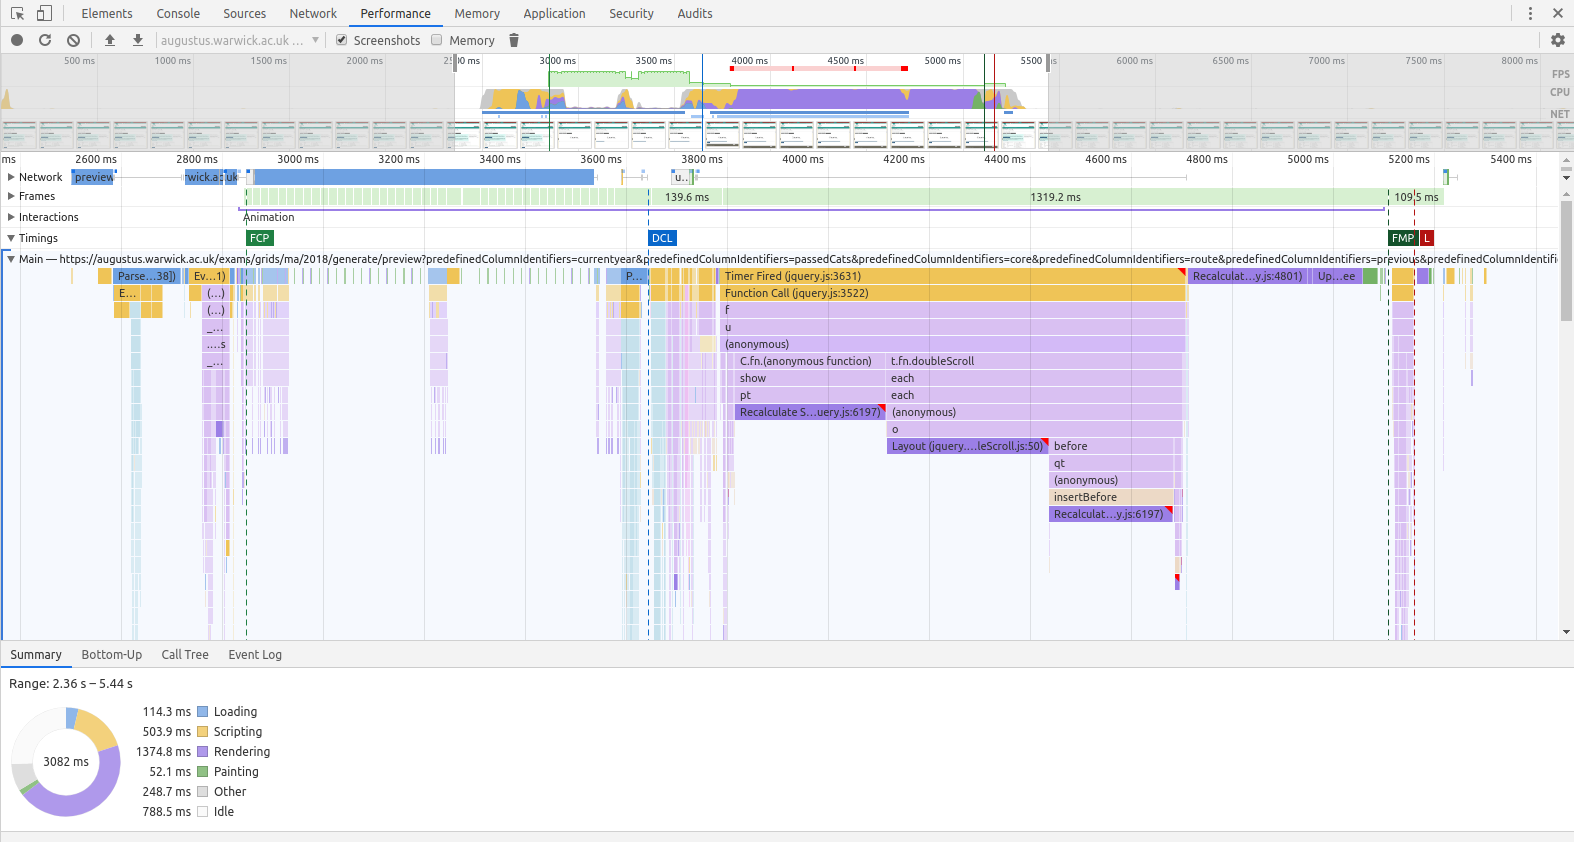Click the Rendering color swatch
1574x842 pixels.
pyautogui.click(x=203, y=752)
